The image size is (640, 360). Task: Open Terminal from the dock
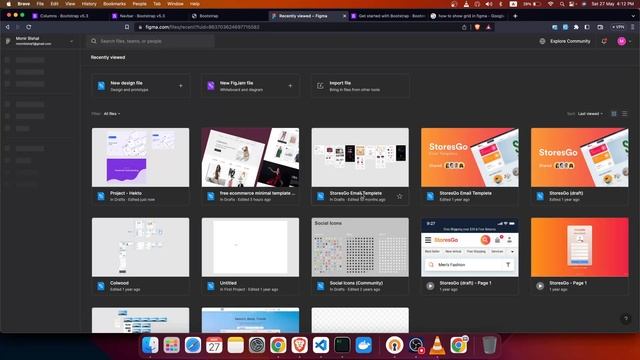342,345
